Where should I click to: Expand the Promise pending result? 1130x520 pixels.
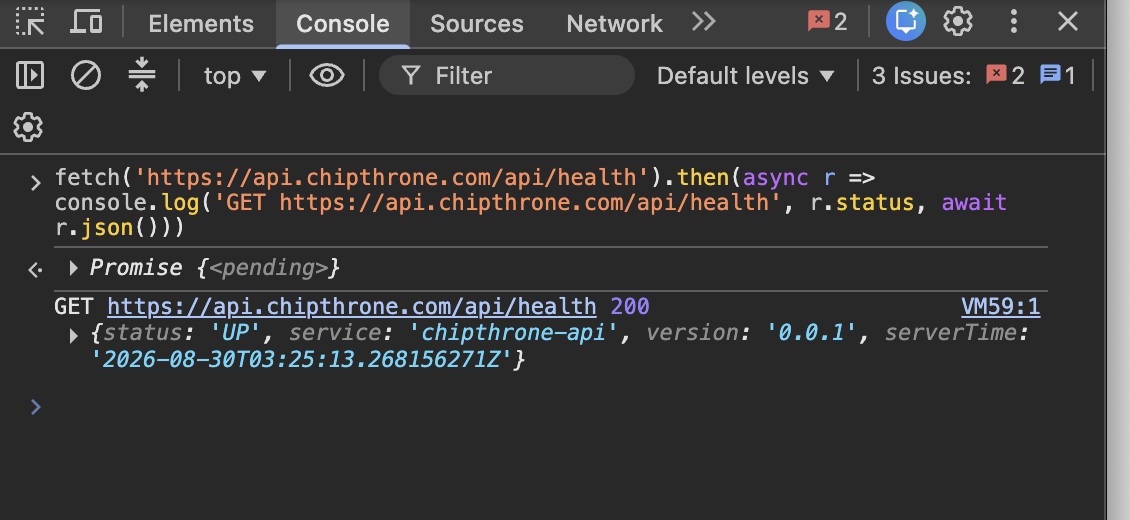(x=73, y=269)
